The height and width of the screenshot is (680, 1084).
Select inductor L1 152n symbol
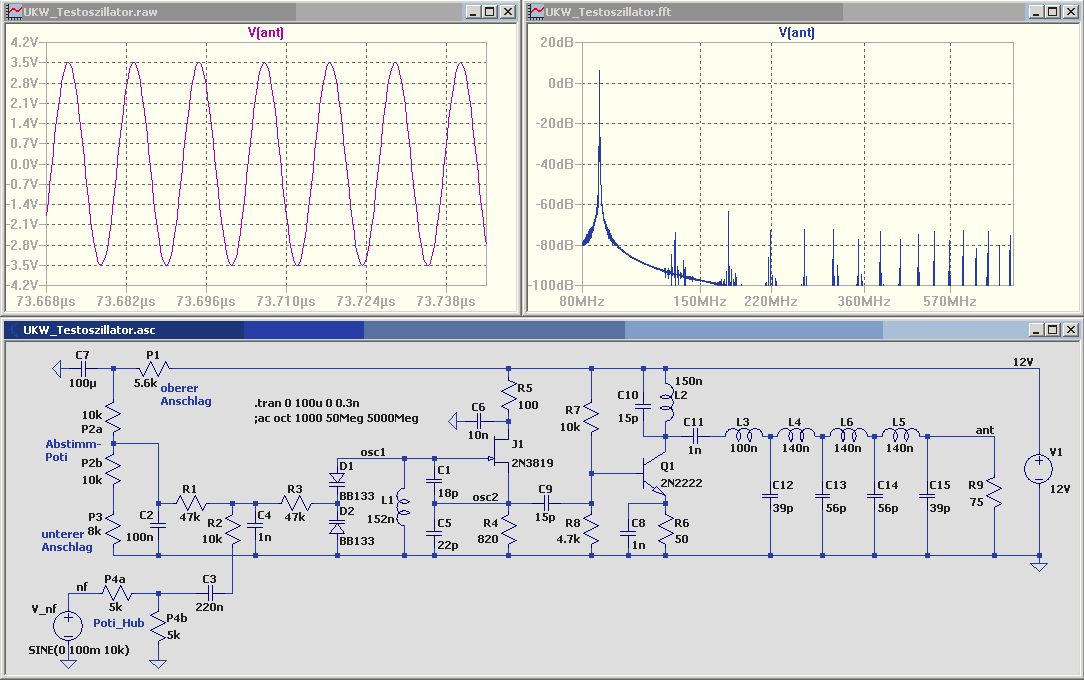(x=403, y=504)
